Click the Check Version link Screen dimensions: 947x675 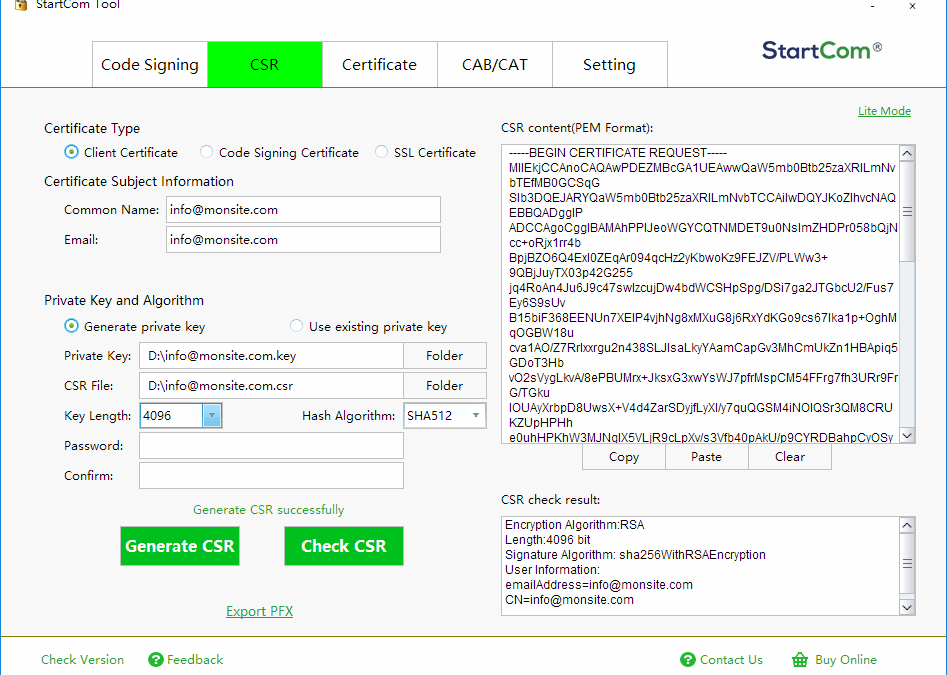[82, 660]
